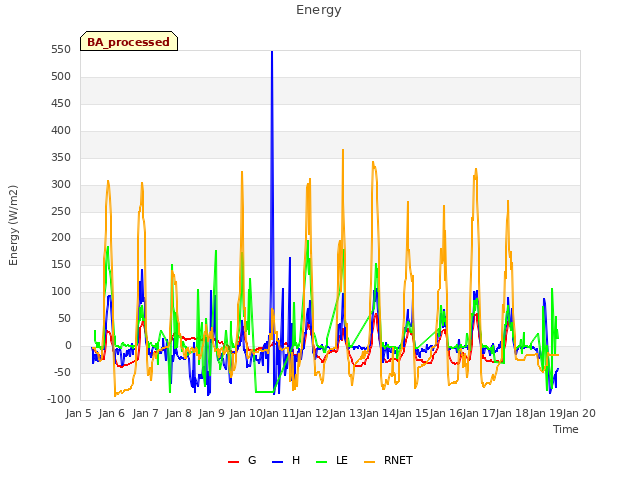Click the RNET legend label
The width and height of the screenshot is (640, 480).
click(398, 460)
